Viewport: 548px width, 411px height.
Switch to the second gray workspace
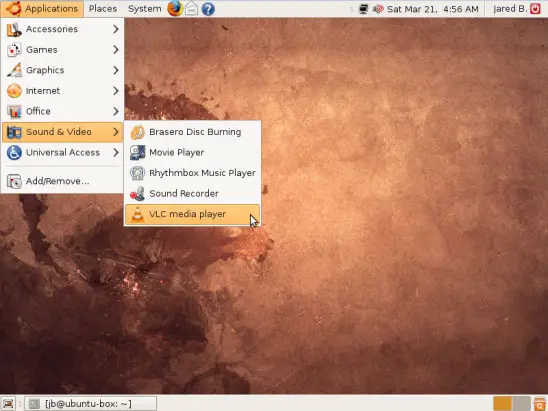[x=521, y=404]
